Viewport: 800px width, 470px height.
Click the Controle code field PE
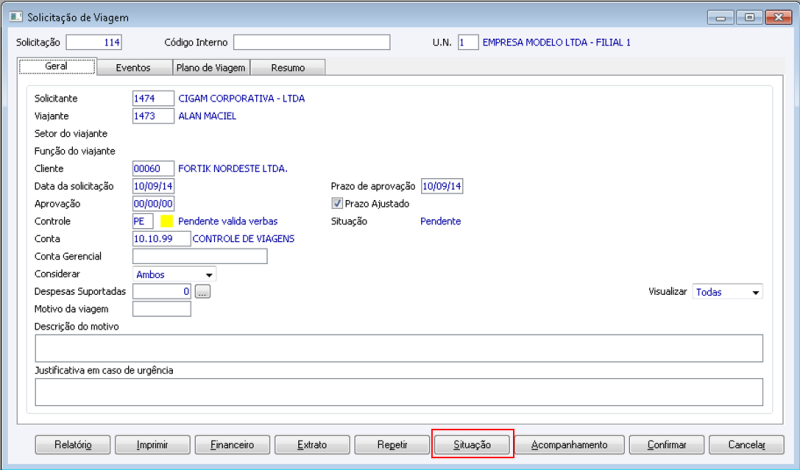pyautogui.click(x=143, y=221)
